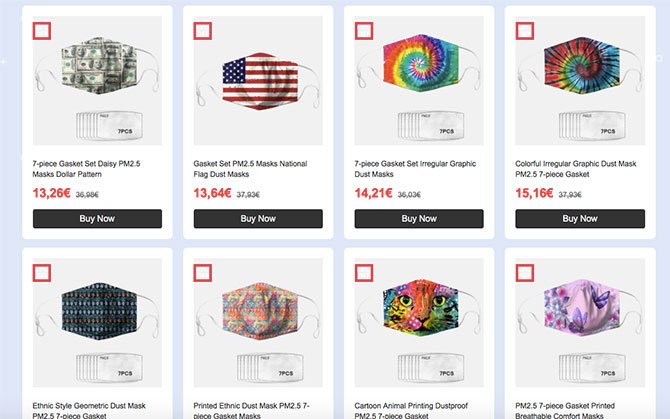Tick checkbox on red-green tie-dye mask card
The height and width of the screenshot is (419, 670).
[x=524, y=31]
